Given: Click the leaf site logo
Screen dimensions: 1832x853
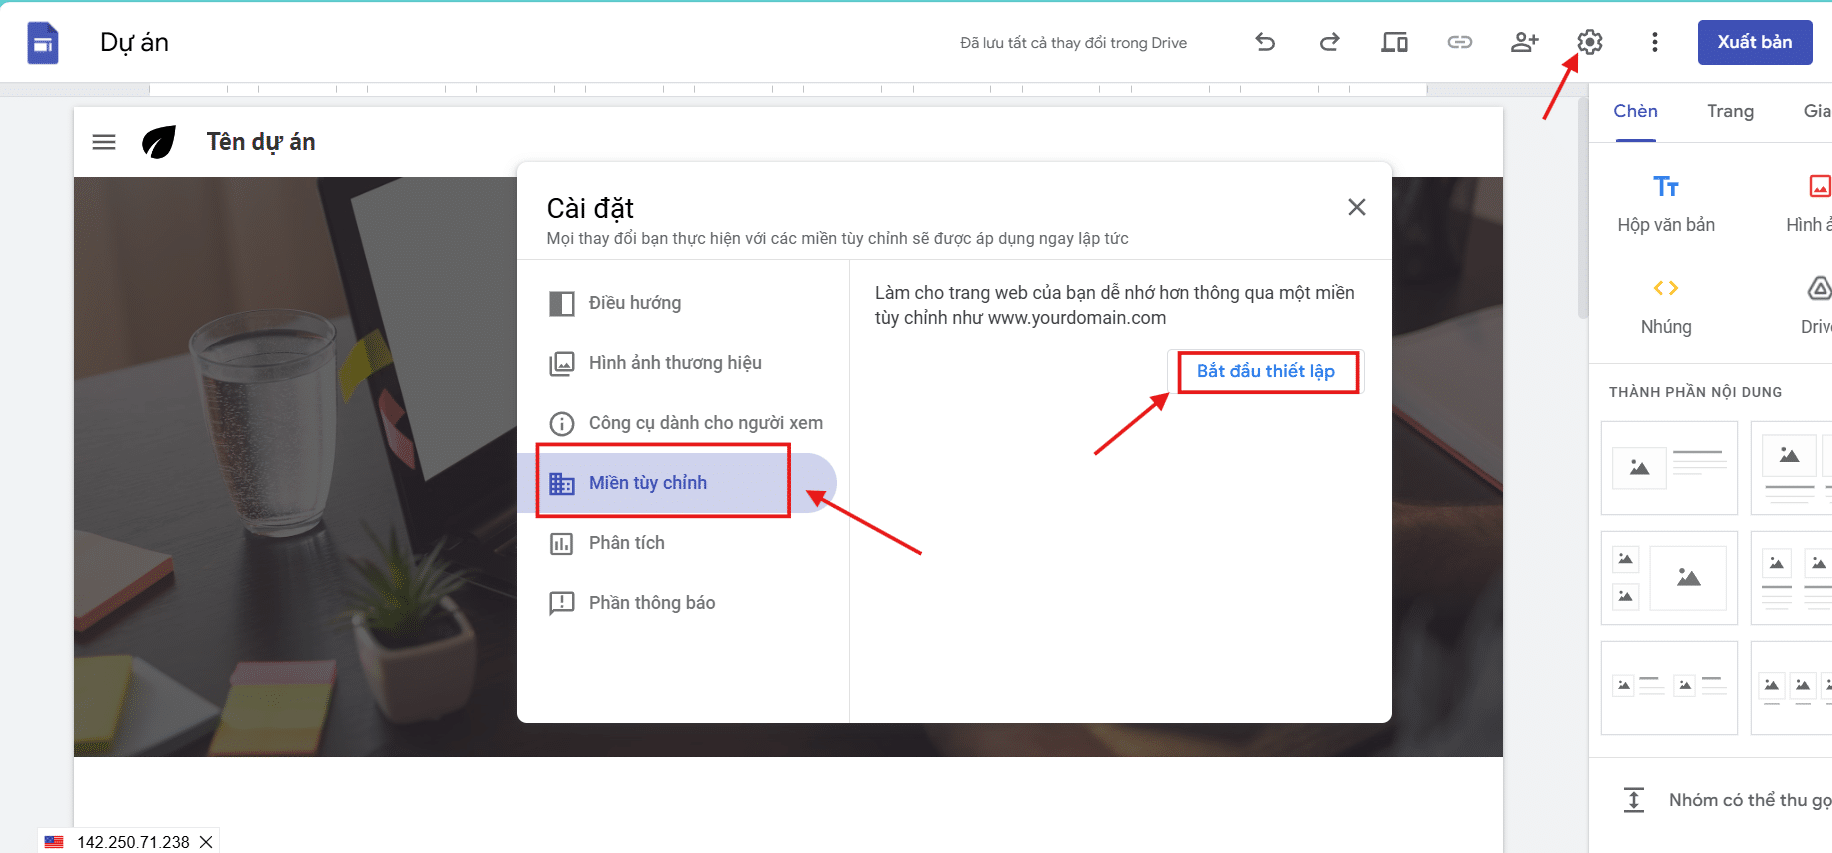Looking at the screenshot, I should click(159, 142).
